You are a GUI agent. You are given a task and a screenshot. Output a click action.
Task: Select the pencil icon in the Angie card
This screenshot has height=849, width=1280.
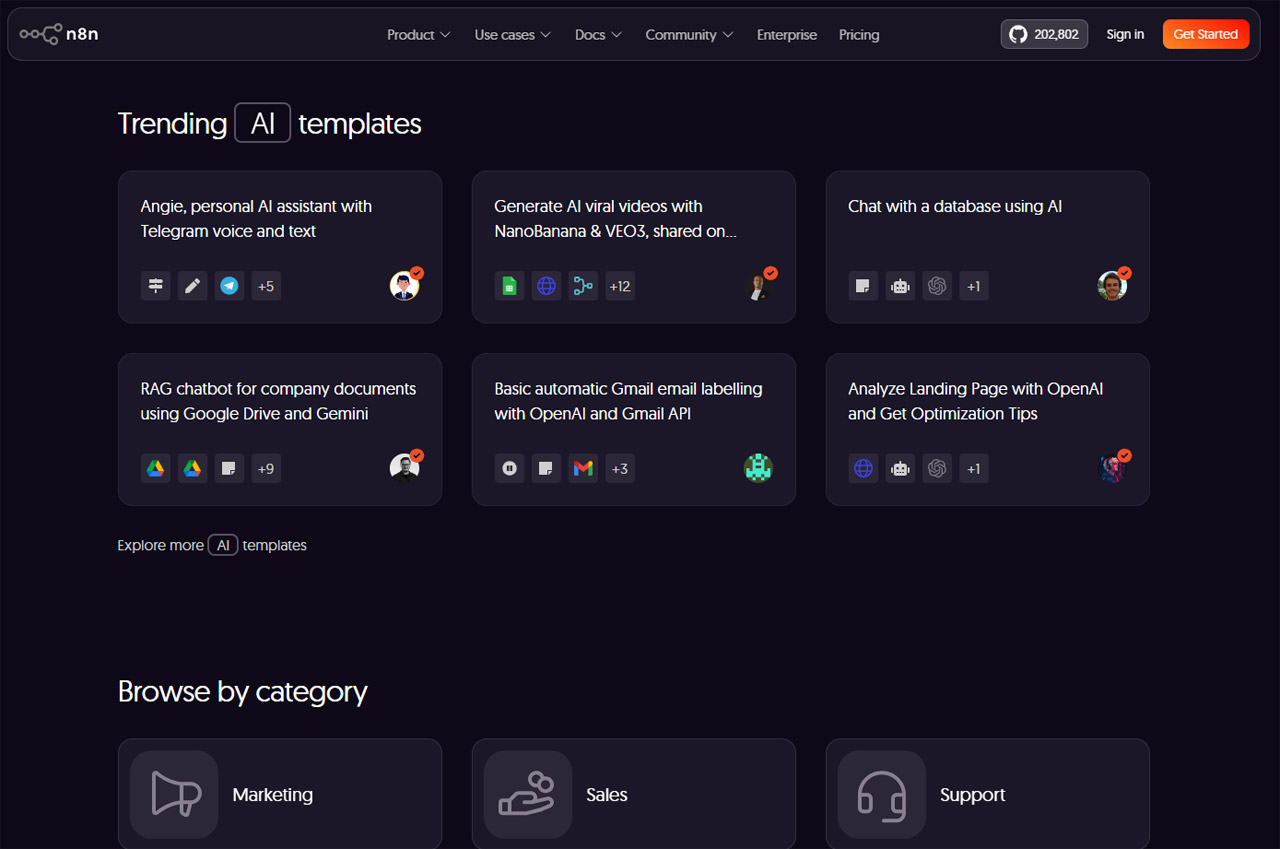[193, 286]
